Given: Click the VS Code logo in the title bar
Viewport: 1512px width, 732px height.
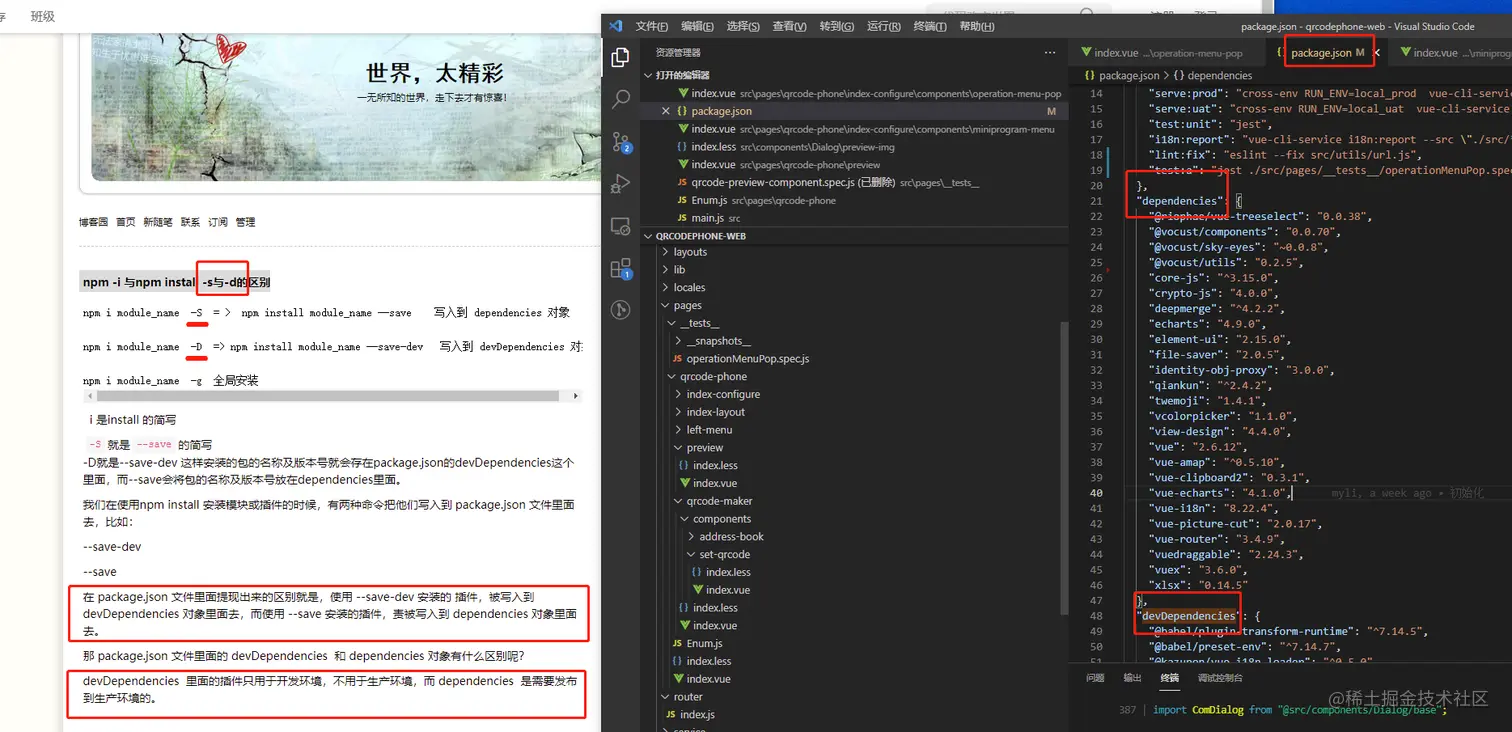Looking at the screenshot, I should [x=616, y=26].
